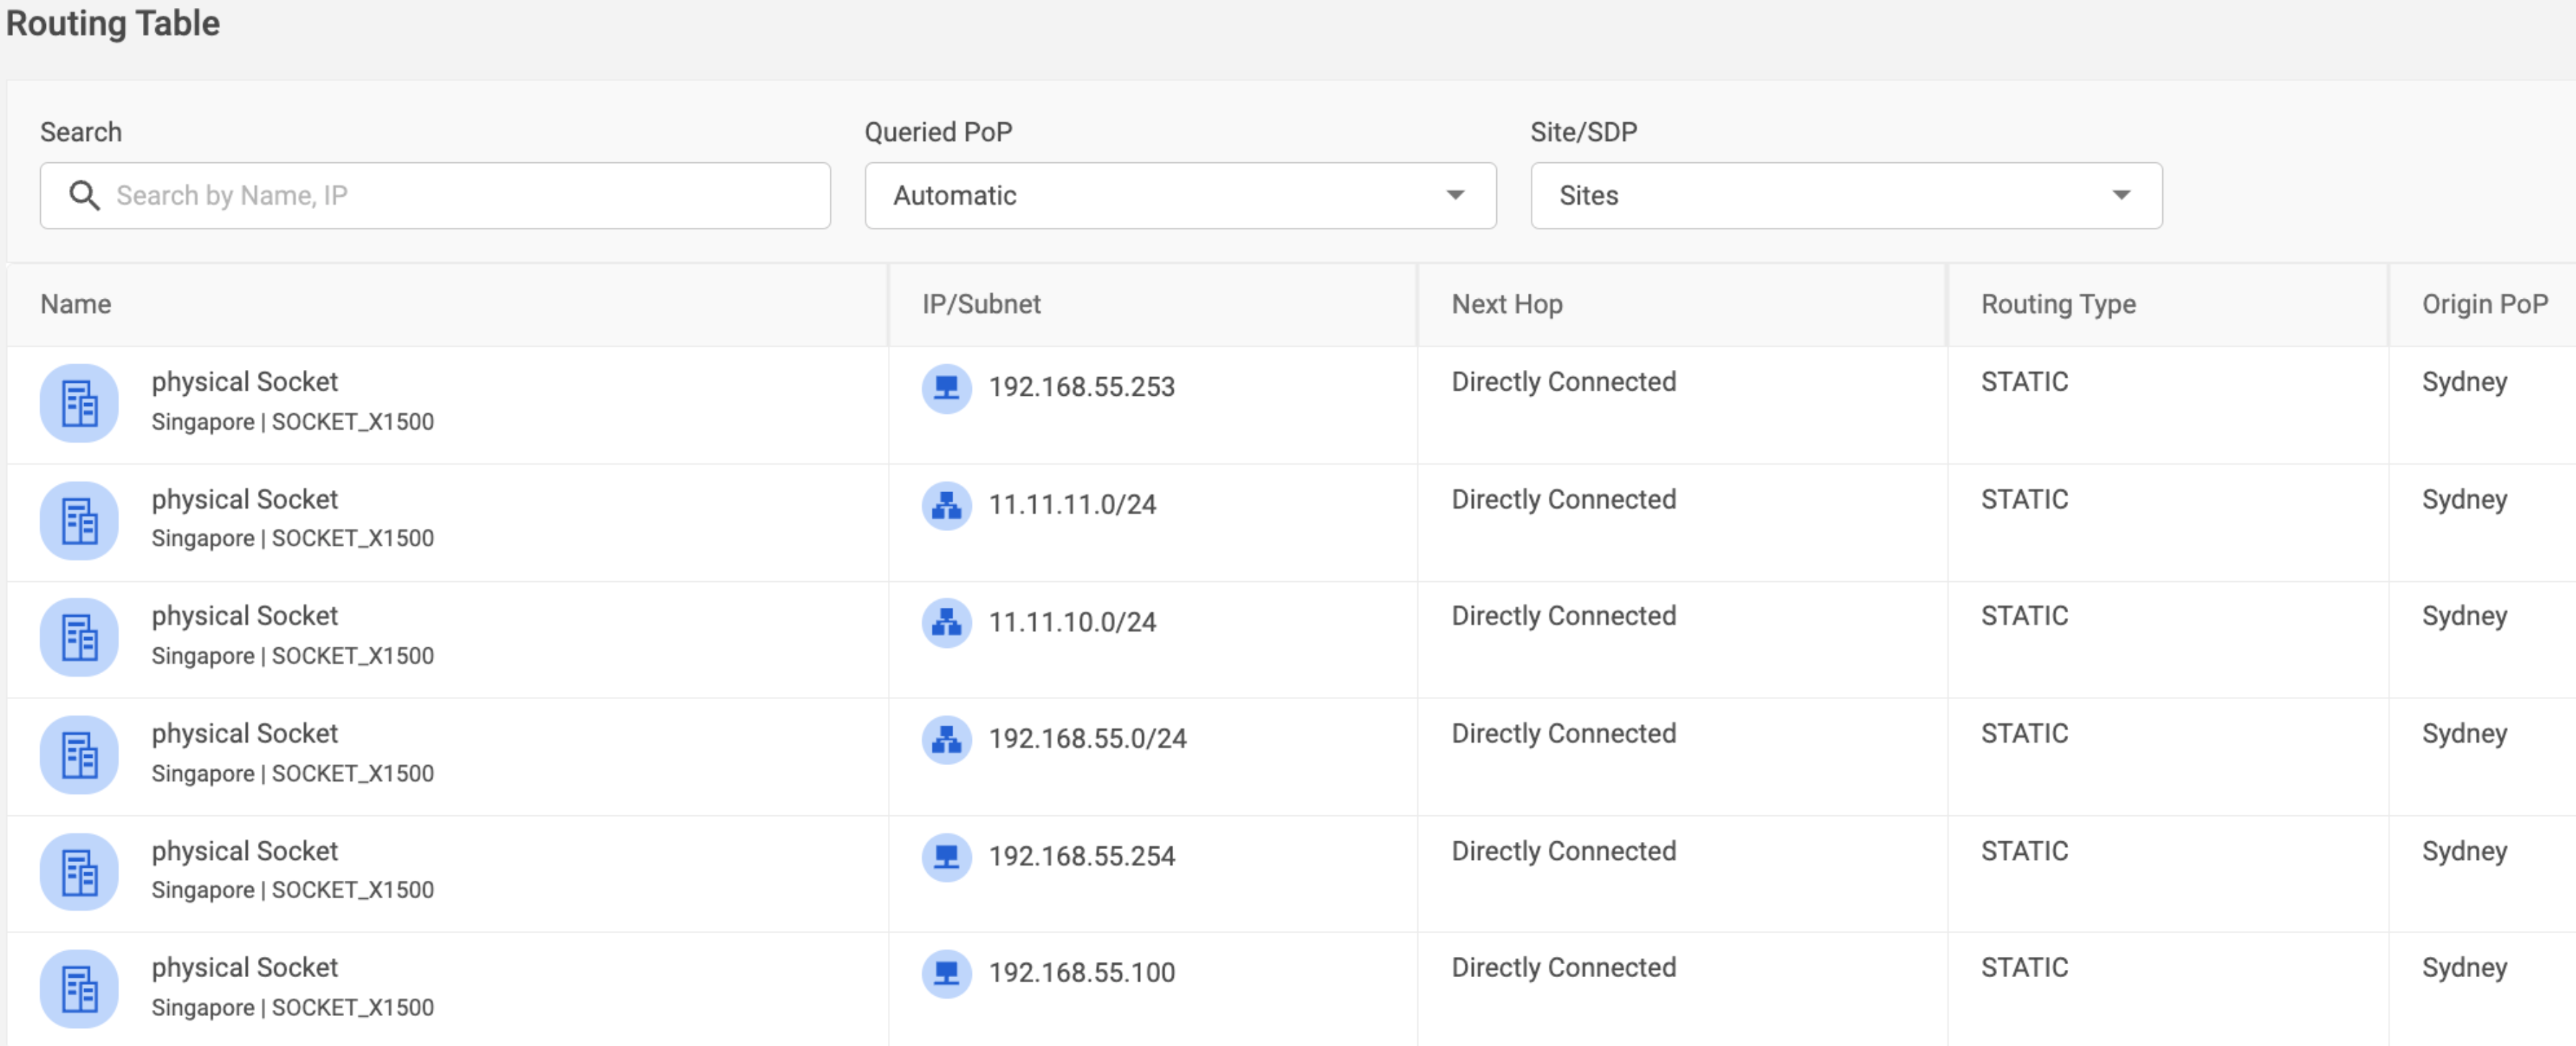This screenshot has width=2576, height=1046.
Task: Select IP address 192.168.55.100
Action: [x=1081, y=972]
